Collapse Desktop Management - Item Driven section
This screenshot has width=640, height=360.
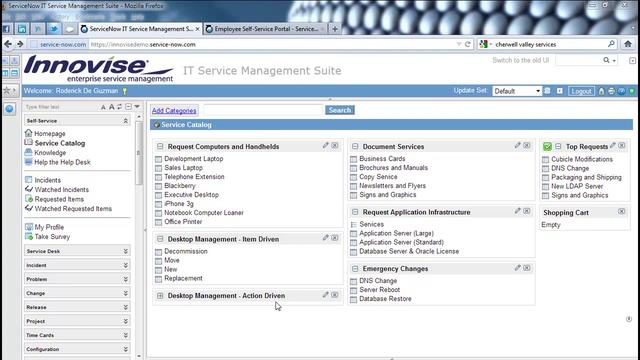click(x=160, y=239)
